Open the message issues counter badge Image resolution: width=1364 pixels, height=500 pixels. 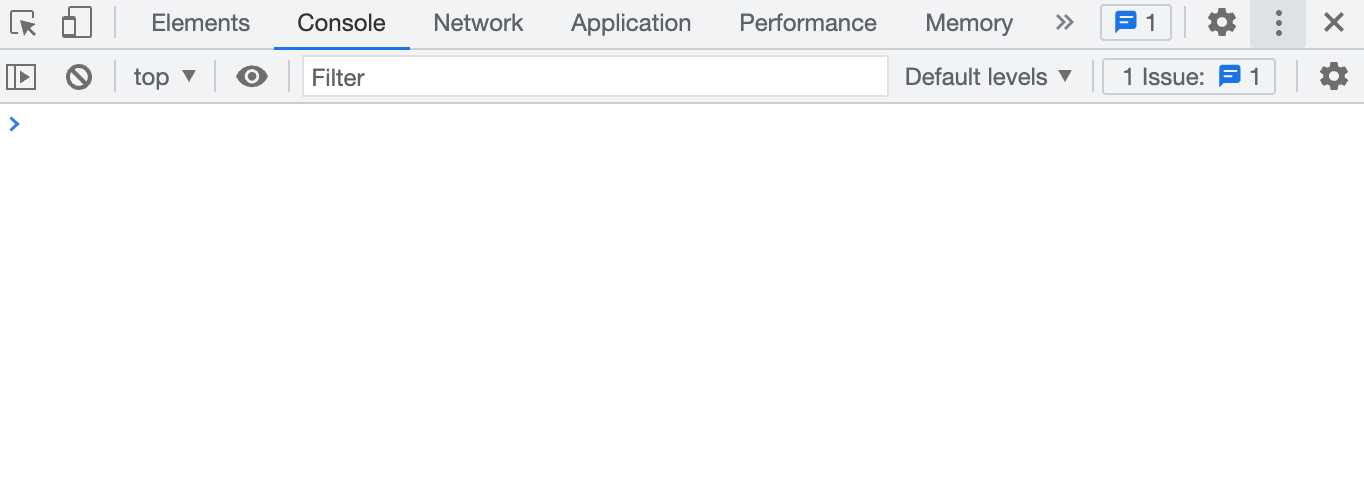pyautogui.click(x=1136, y=23)
